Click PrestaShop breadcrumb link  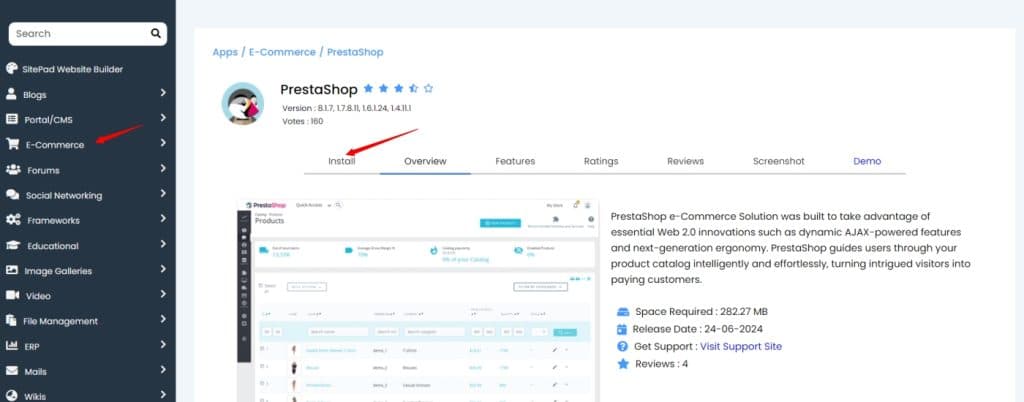click(355, 52)
